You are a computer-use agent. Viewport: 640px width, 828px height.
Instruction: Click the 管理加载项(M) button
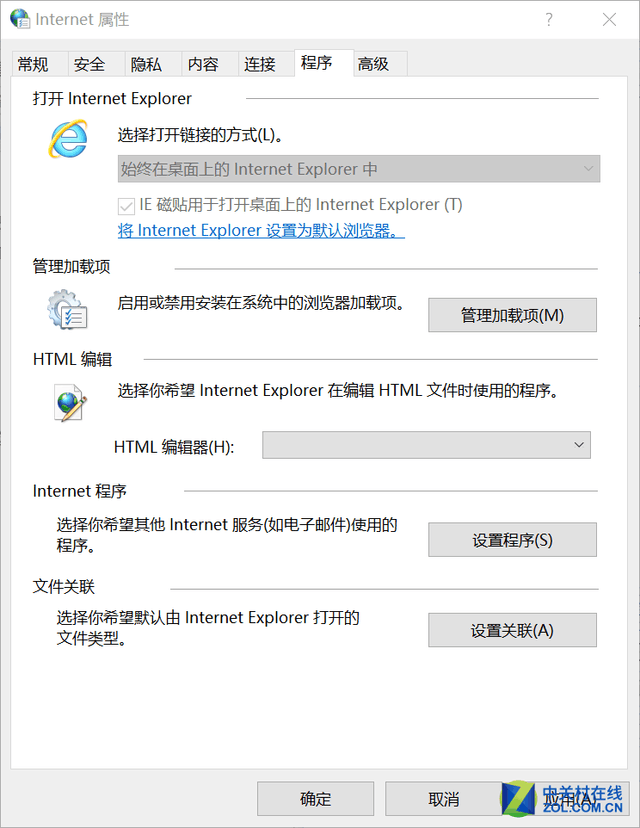click(x=512, y=315)
